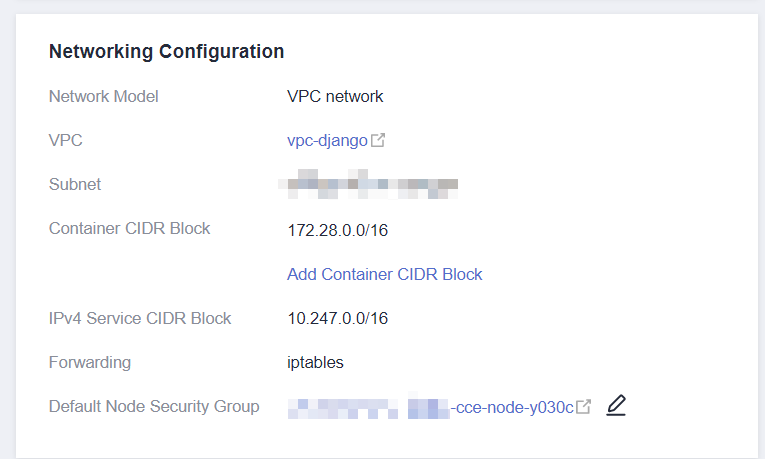The width and height of the screenshot is (765, 459).
Task: Click the VPC network value text
Action: click(x=335, y=97)
